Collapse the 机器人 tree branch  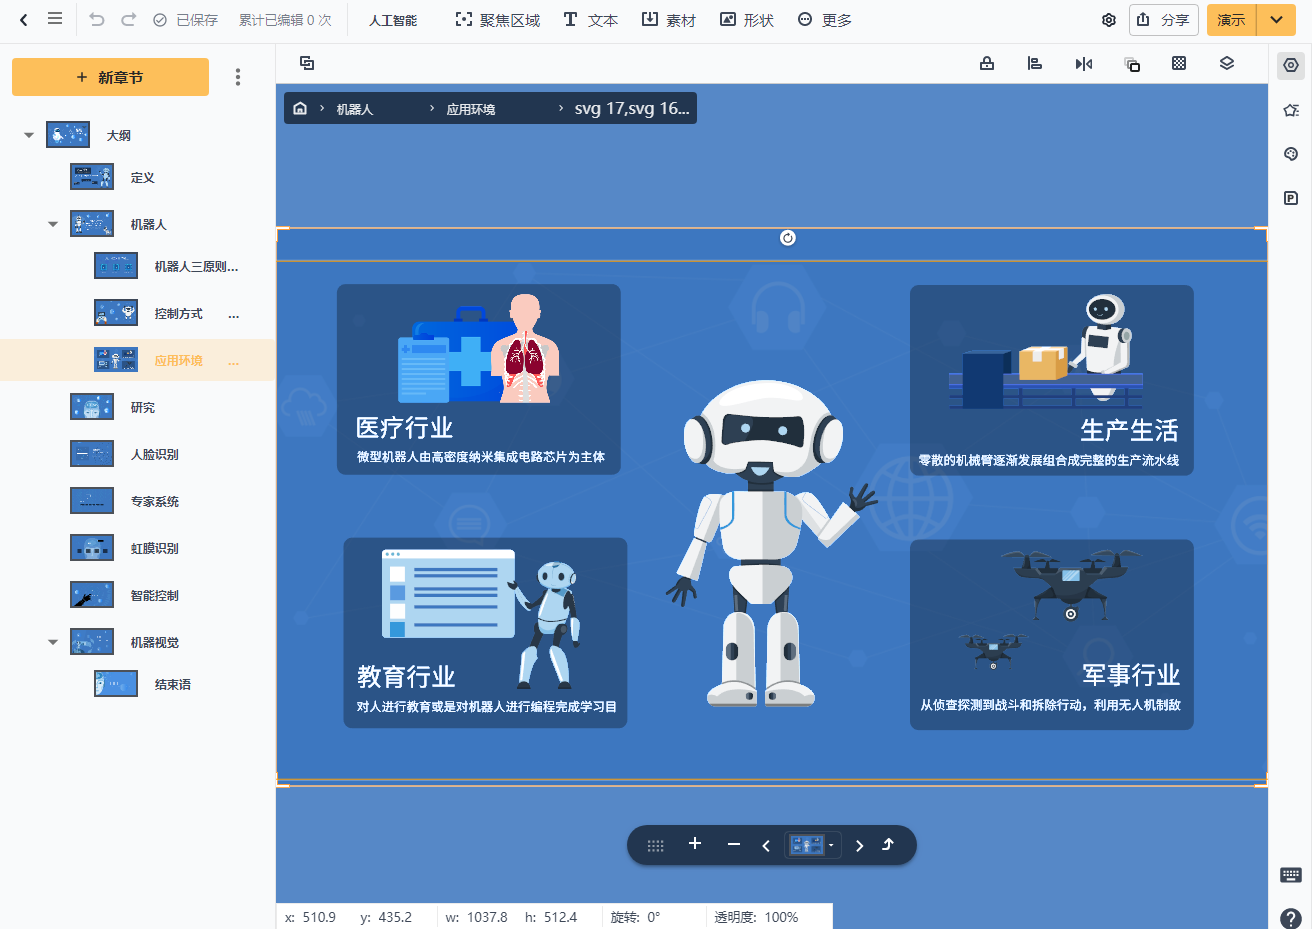point(52,224)
